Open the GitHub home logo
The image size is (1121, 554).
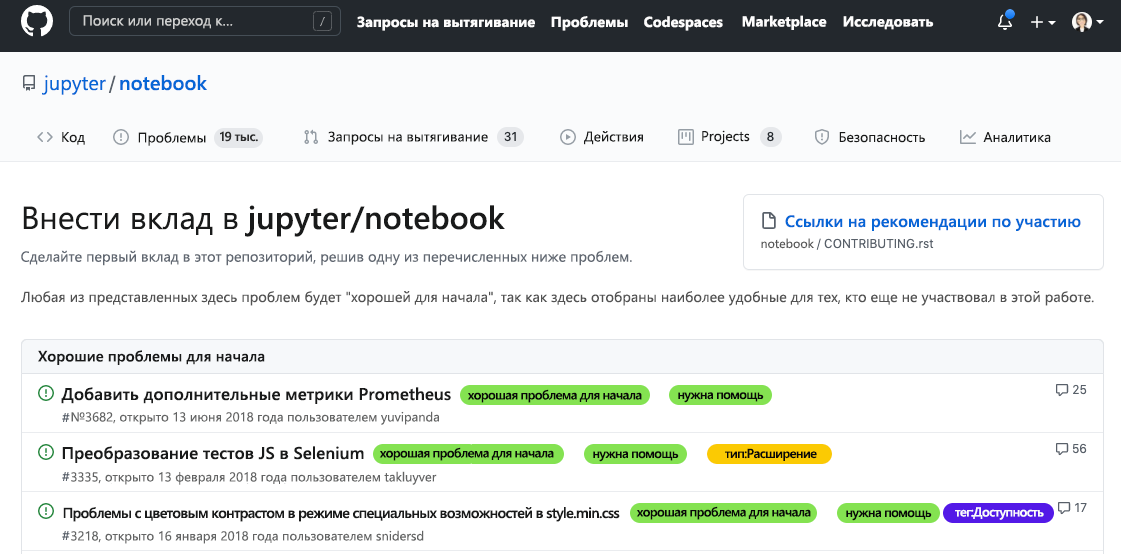(37, 21)
